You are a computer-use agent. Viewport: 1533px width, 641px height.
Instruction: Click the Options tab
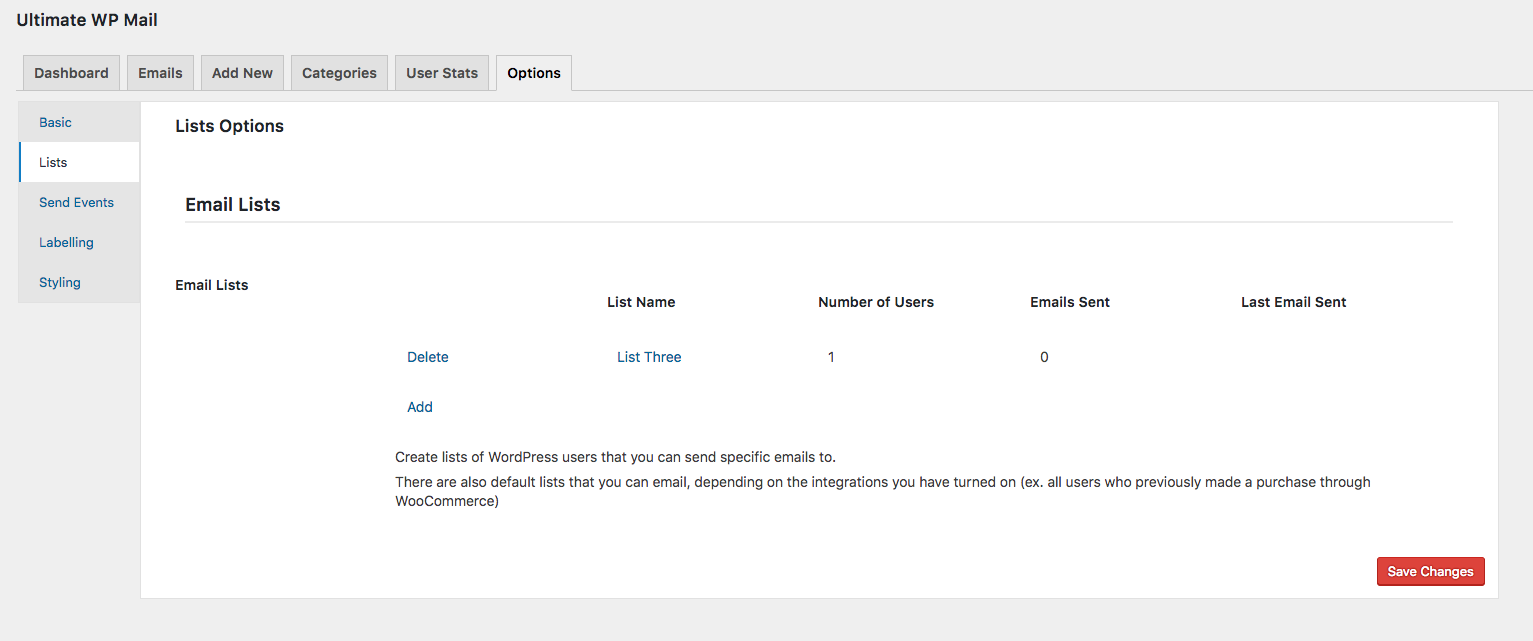[x=534, y=73]
